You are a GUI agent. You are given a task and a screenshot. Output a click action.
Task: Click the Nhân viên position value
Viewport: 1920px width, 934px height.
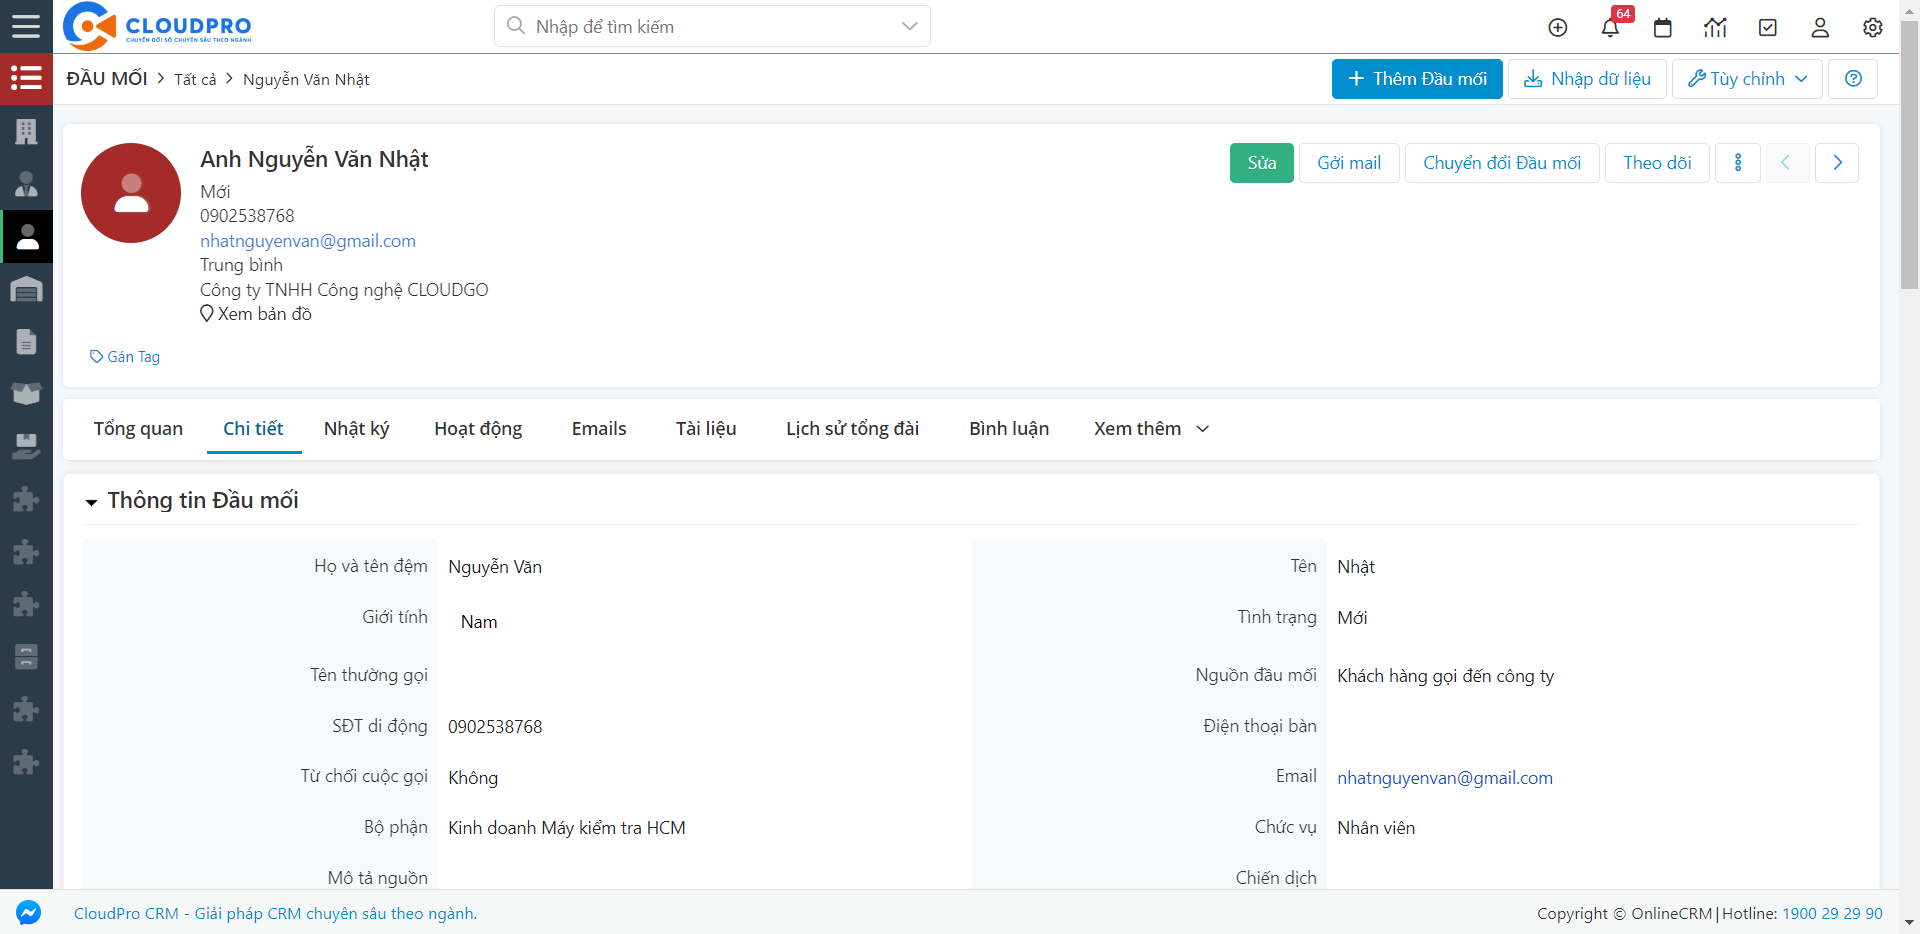pos(1376,828)
